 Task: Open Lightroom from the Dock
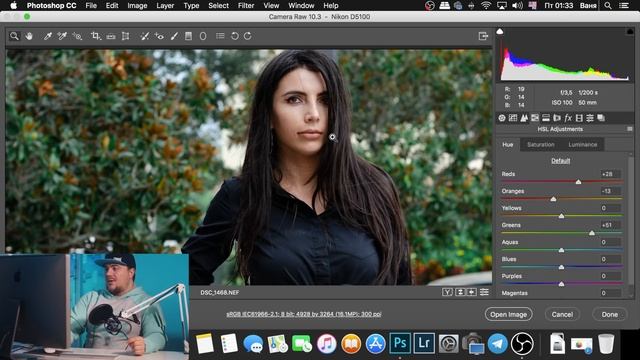tap(424, 343)
